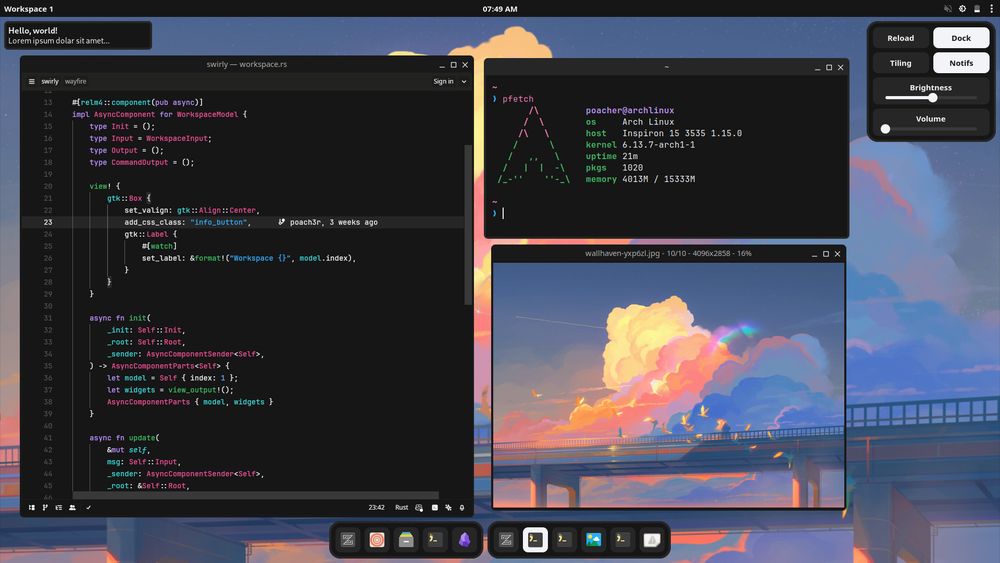Adjust the Volume slider in the control panel
Viewport: 1000px width, 563px height.
[x=930, y=129]
